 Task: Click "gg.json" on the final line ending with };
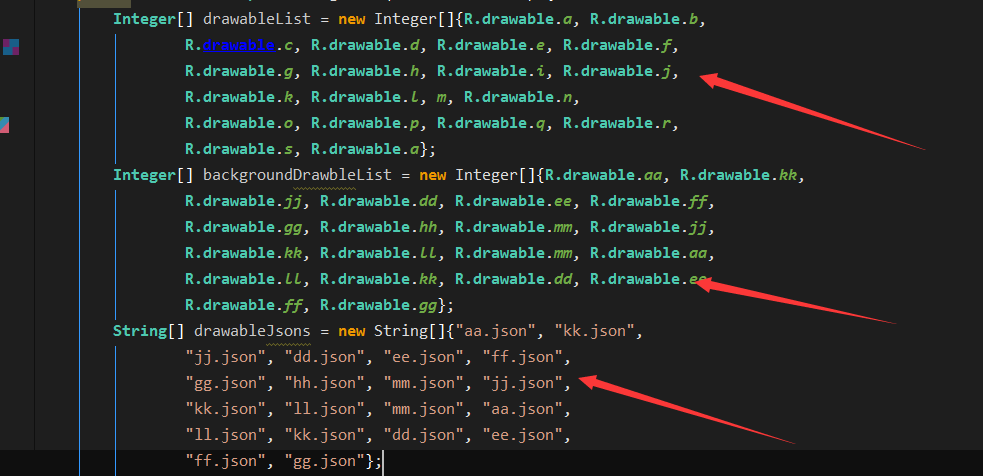click(x=324, y=461)
